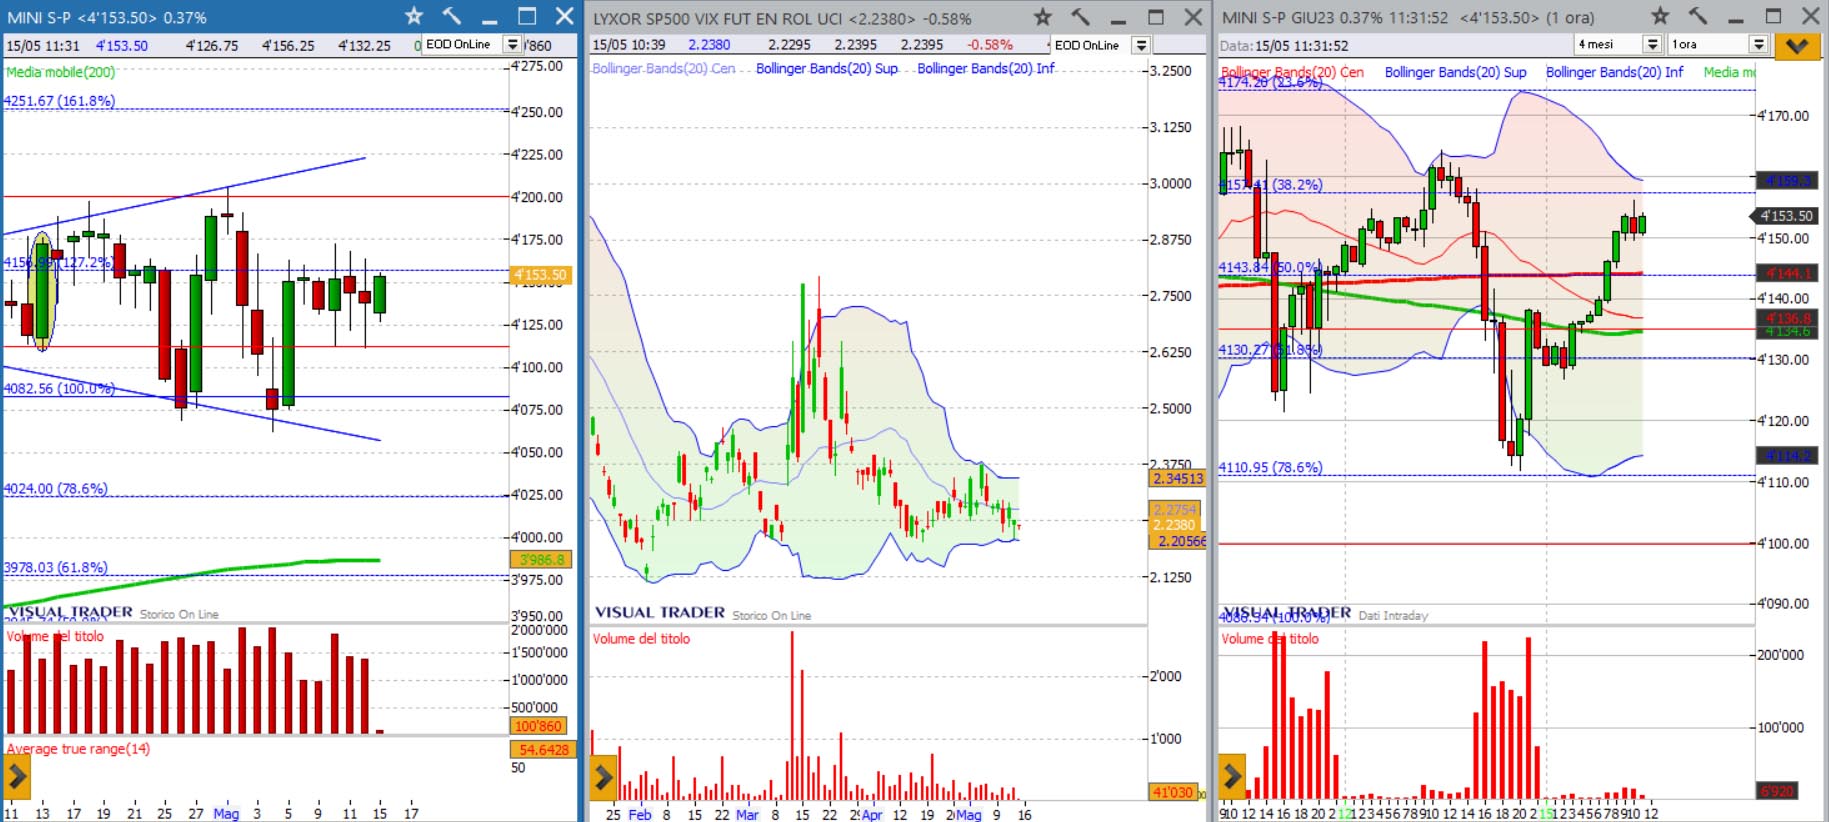
Task: Maximize the MINI S-P GIU23 window
Action: click(x=1773, y=16)
